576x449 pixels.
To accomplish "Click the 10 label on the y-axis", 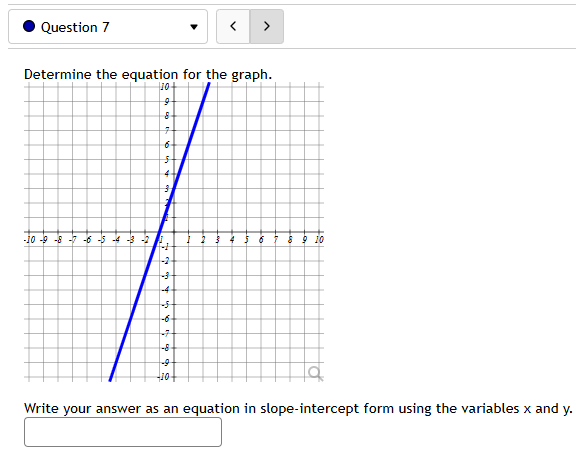I will point(165,87).
